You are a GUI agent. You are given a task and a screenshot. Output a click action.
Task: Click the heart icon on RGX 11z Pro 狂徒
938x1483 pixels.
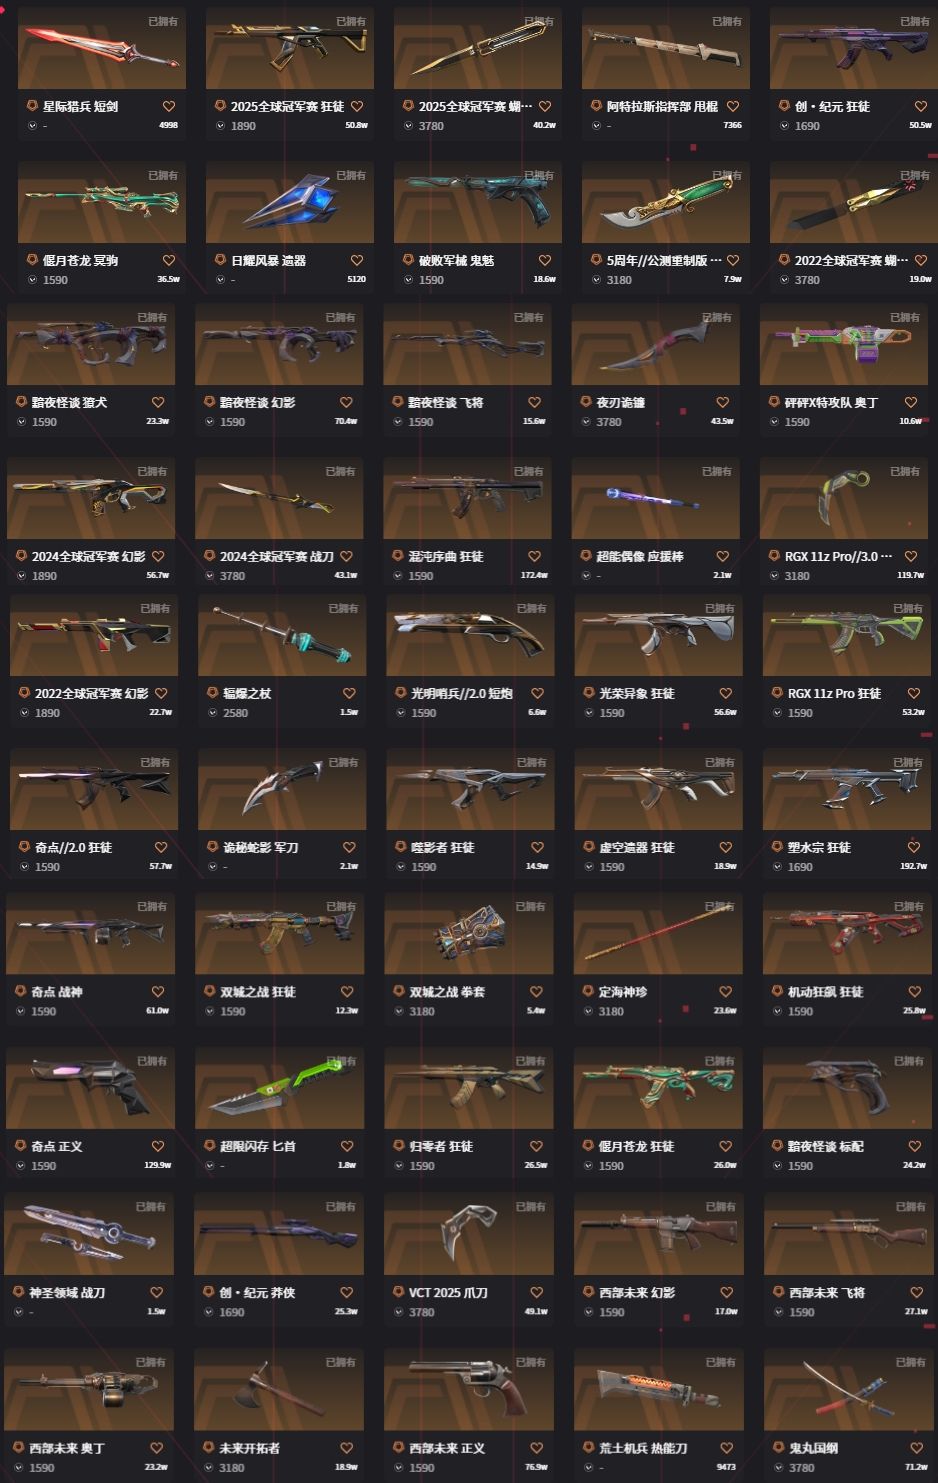pos(914,693)
